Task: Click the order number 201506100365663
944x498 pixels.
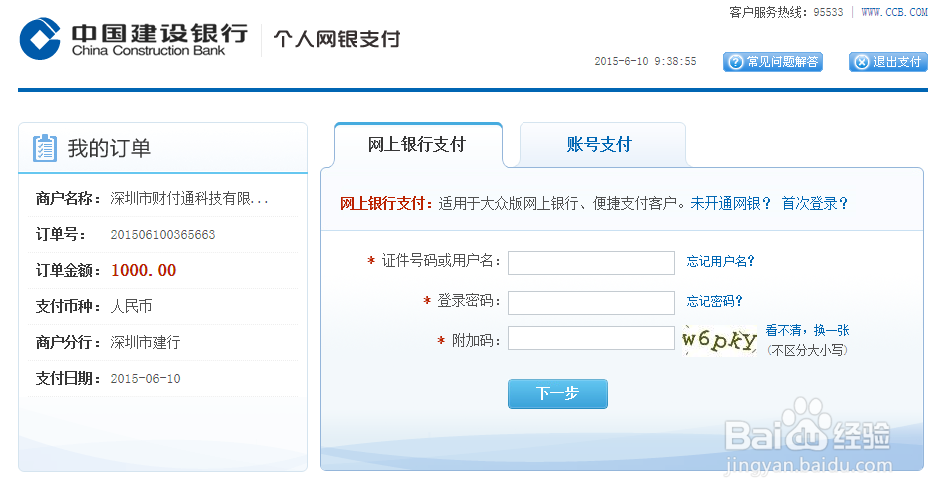Action: (163, 235)
